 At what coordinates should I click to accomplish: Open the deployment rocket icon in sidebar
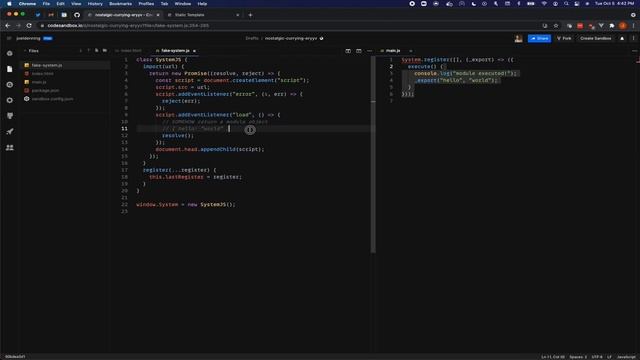(9, 131)
